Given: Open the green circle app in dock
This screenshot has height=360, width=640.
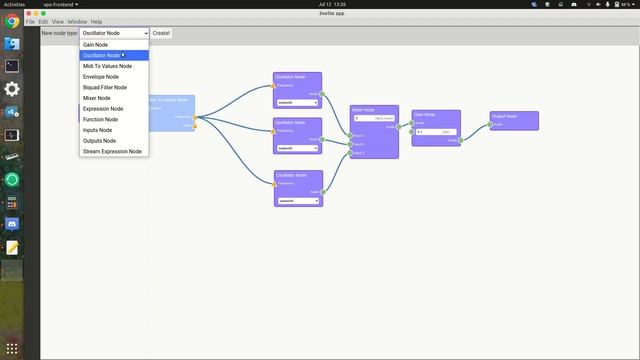Looking at the screenshot, I should click(x=12, y=180).
